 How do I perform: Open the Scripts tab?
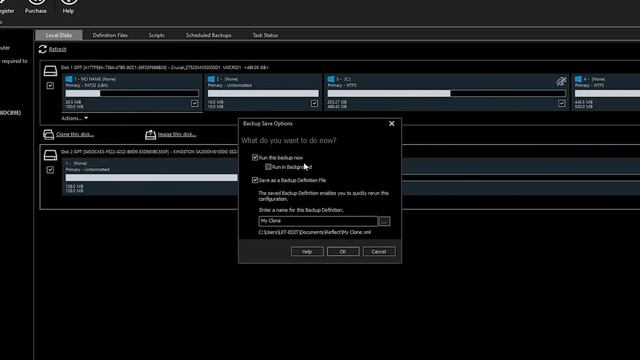click(156, 35)
